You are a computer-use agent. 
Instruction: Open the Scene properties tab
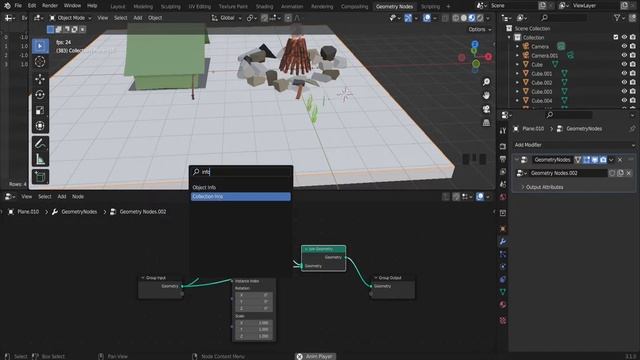pyautogui.click(x=503, y=184)
